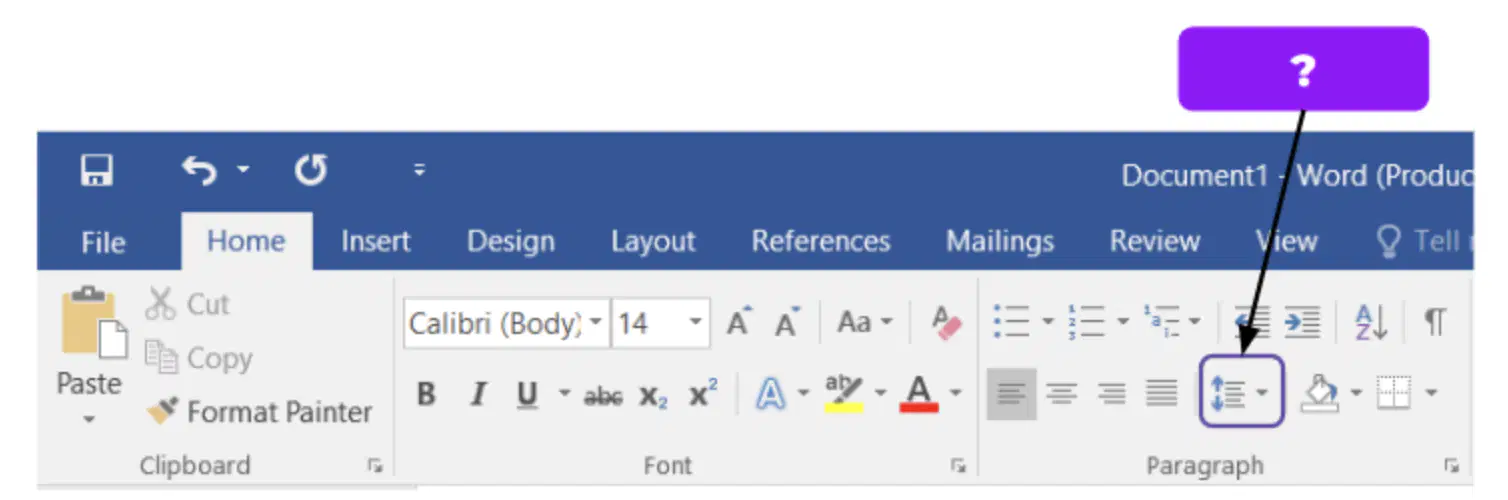1508x500 pixels.
Task: Select the Format Painter tool
Action: point(259,412)
